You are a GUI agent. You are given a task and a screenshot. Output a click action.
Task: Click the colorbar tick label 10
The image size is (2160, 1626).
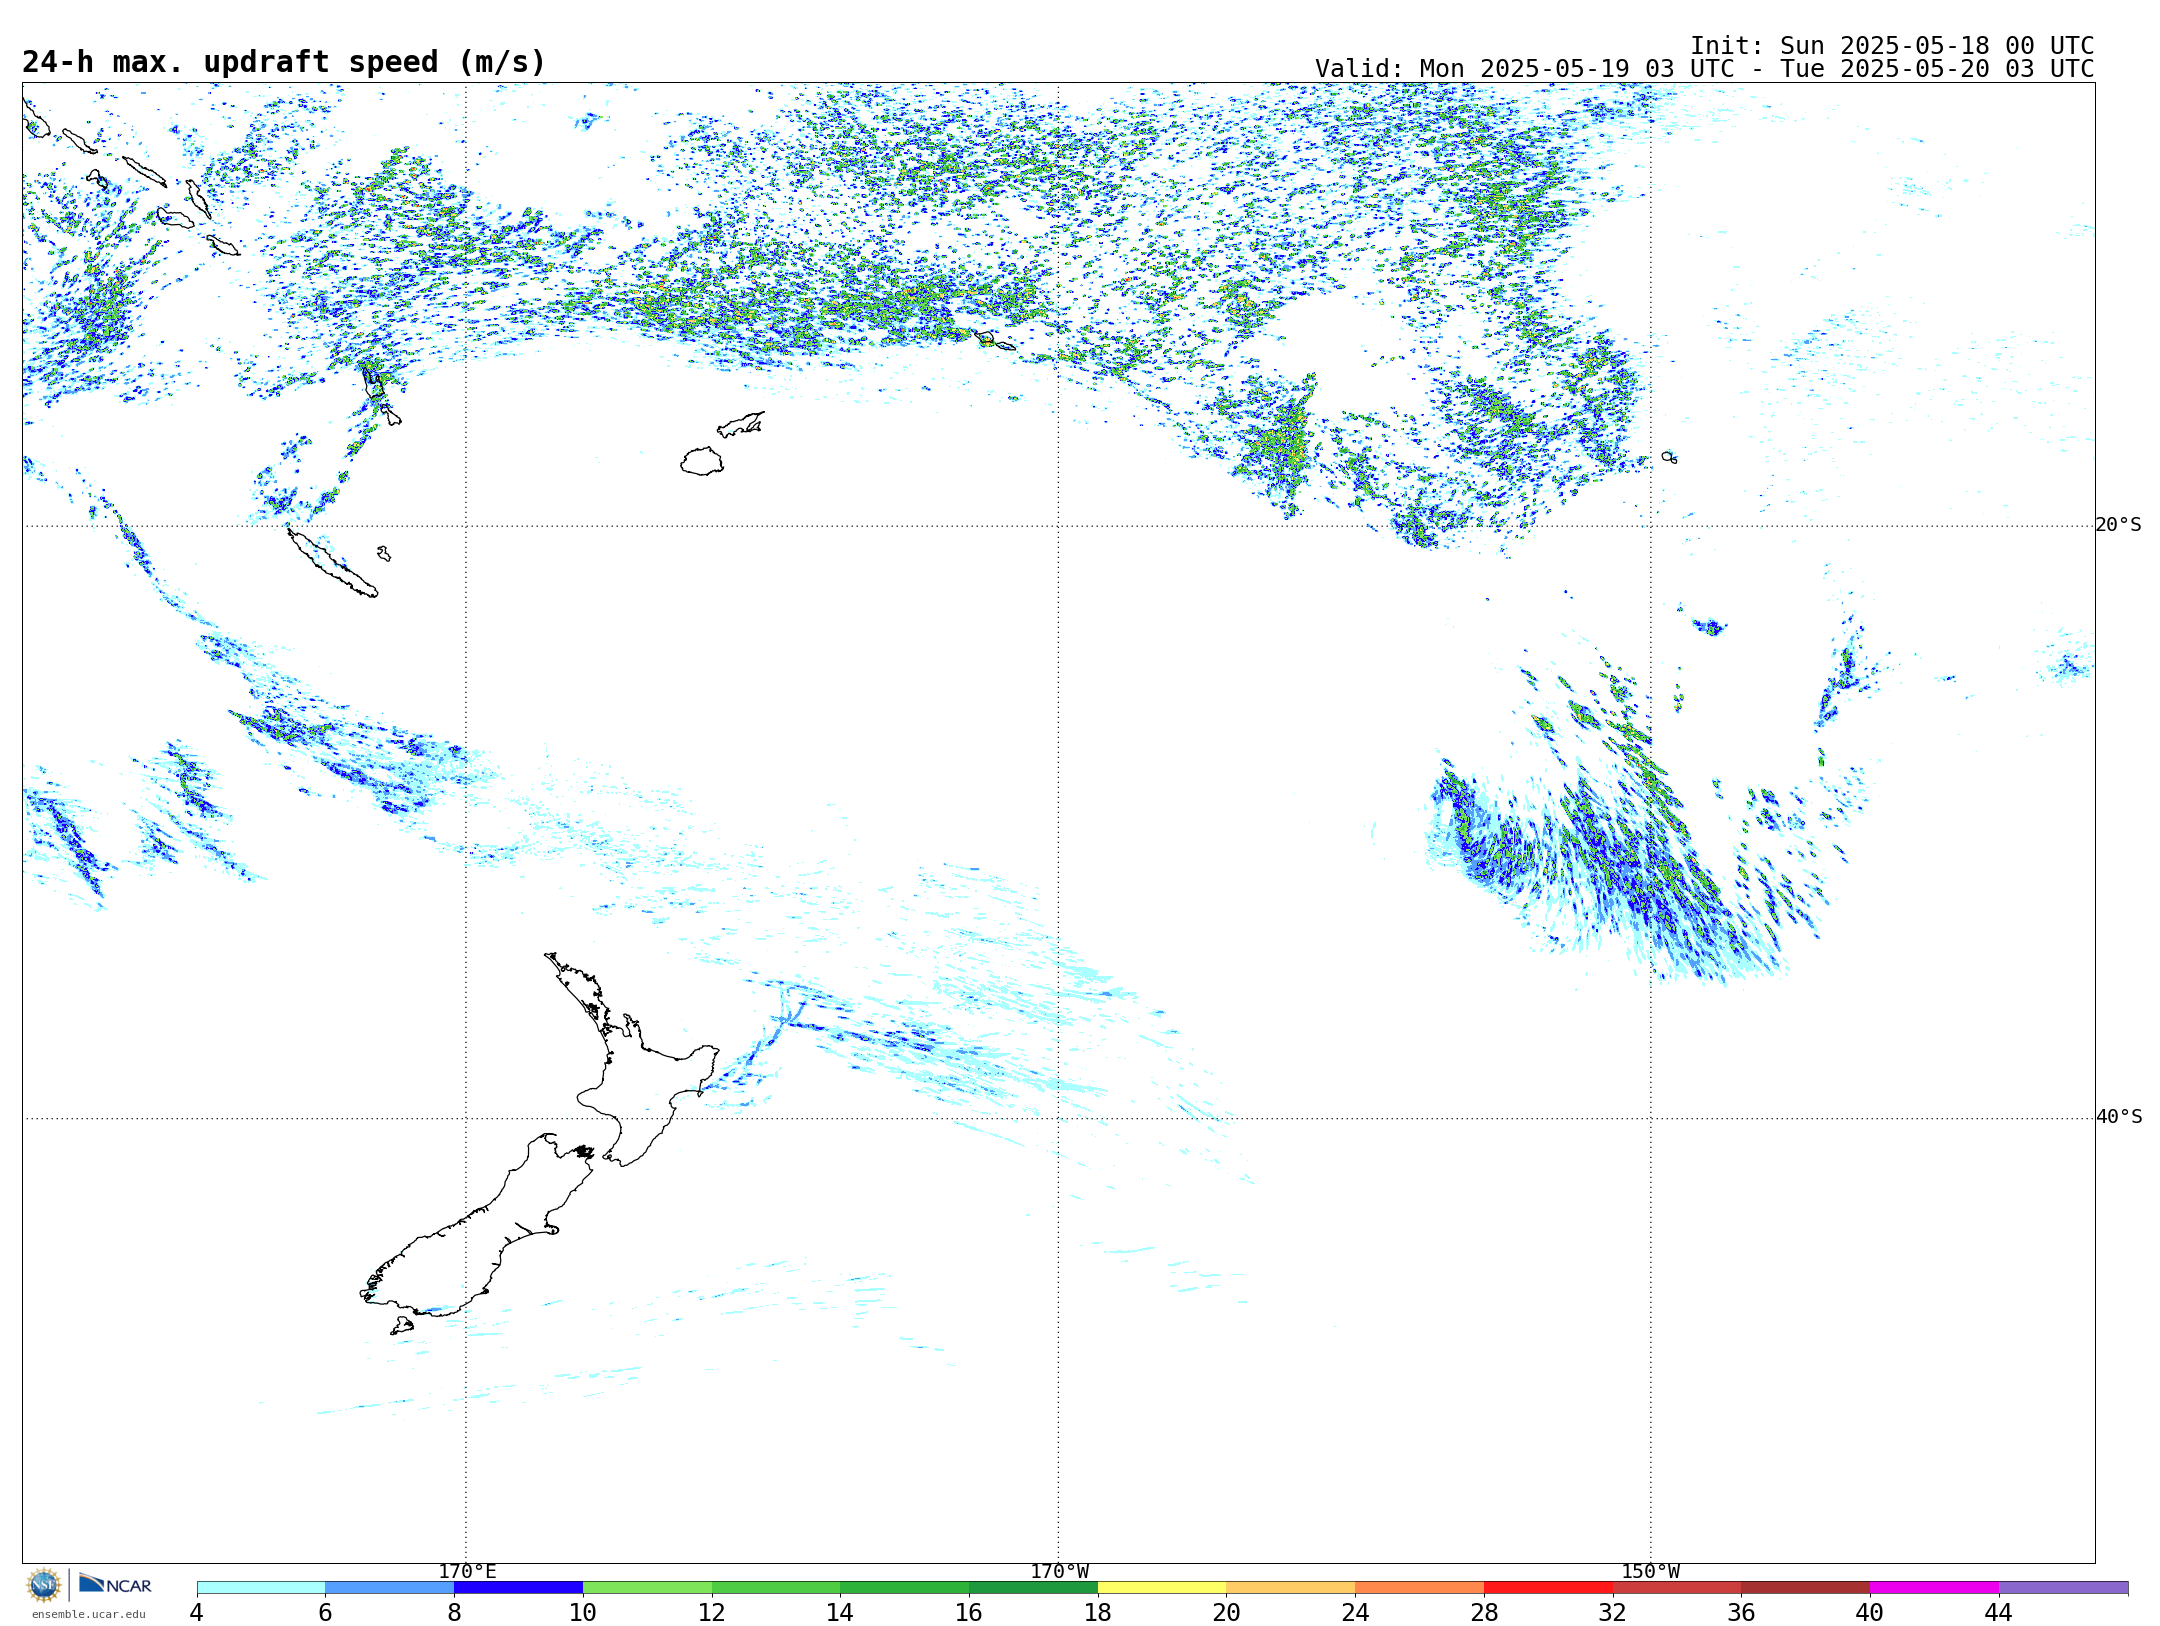pyautogui.click(x=583, y=1612)
